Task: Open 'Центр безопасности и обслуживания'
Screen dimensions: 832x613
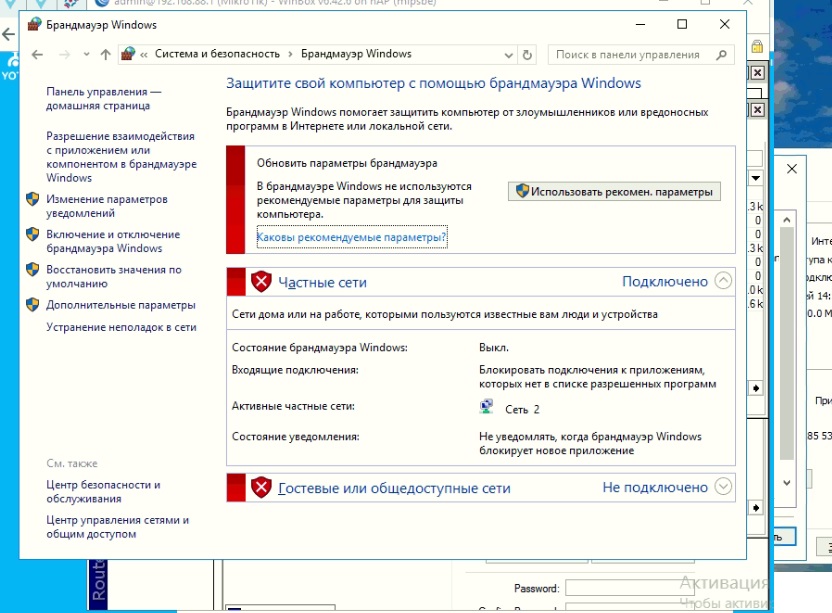Action: [x=103, y=492]
